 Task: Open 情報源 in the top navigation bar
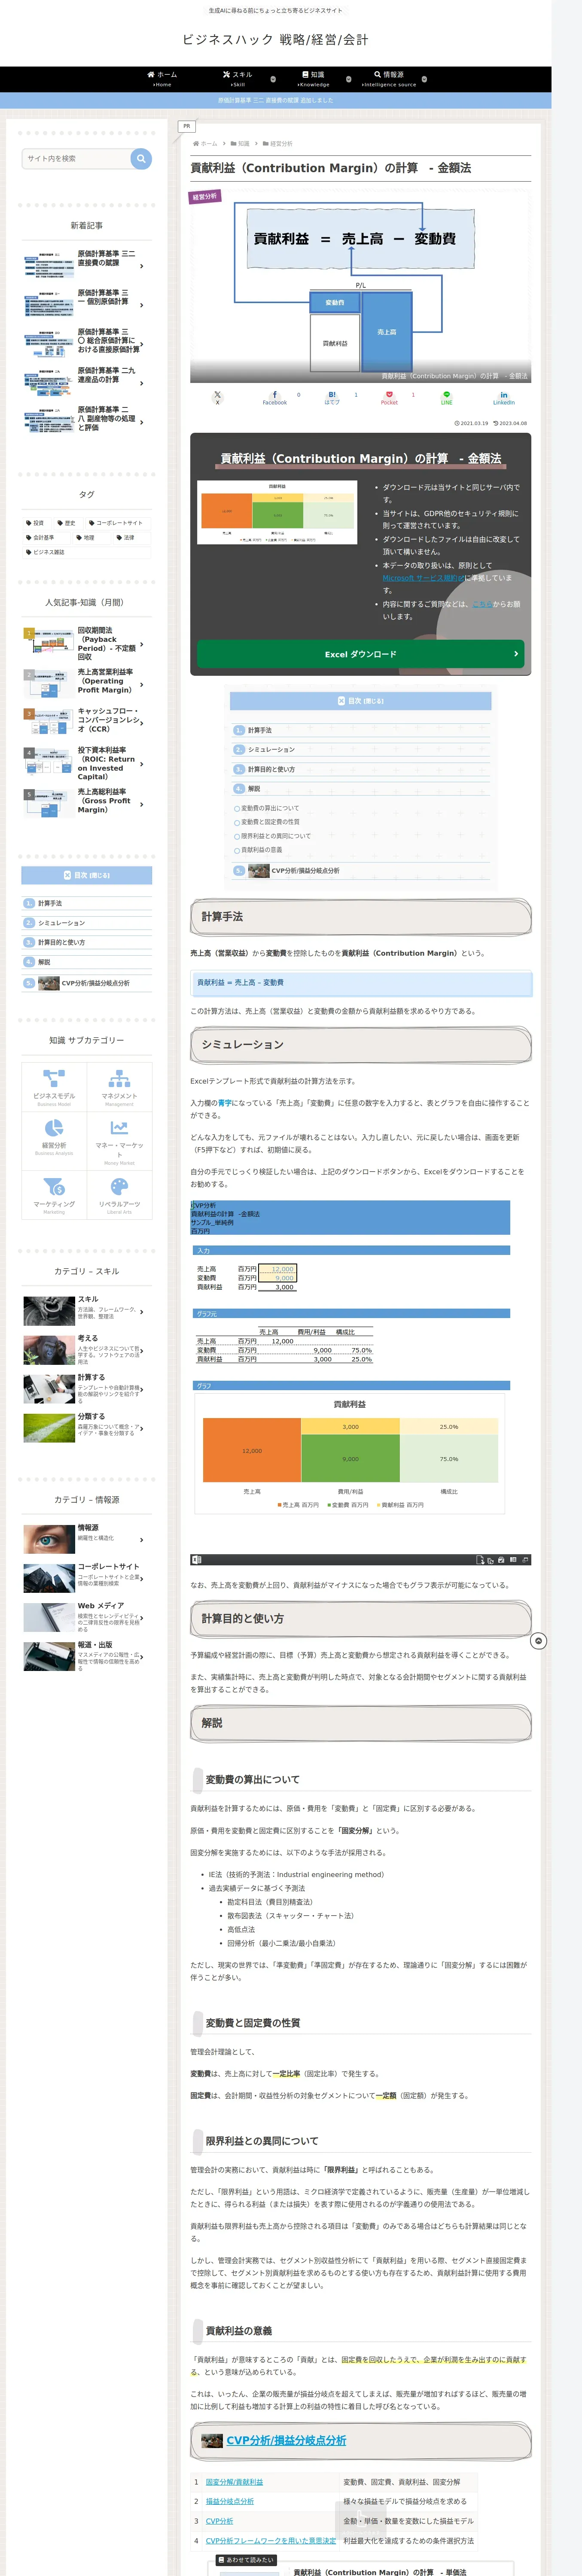(389, 79)
